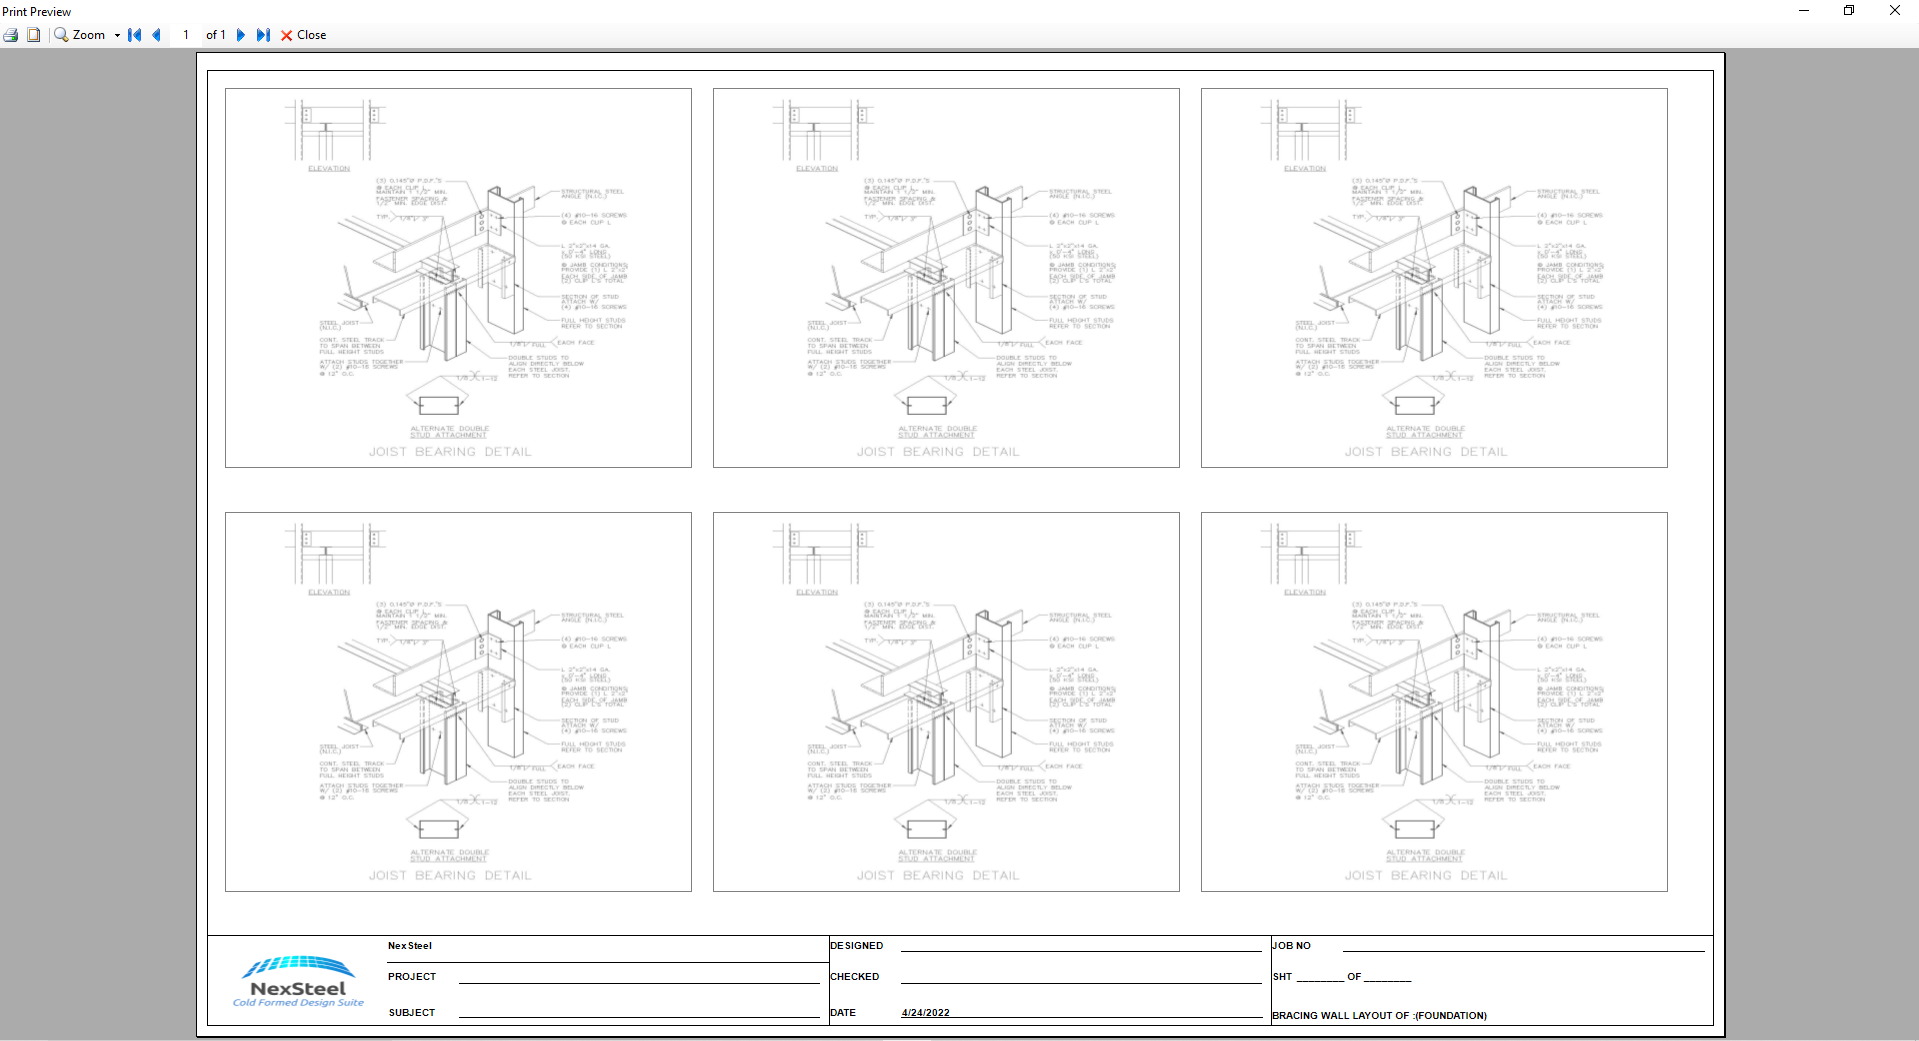Click the top-left Joist Bearing Detail drawing
The height and width of the screenshot is (1041, 1919).
pos(458,278)
